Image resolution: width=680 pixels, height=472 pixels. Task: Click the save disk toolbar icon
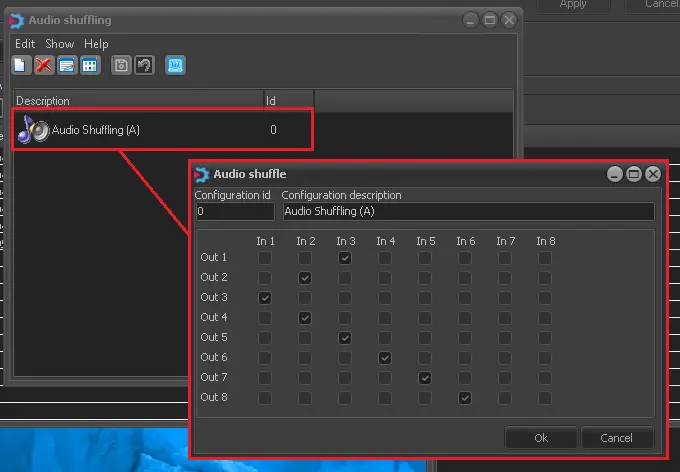[x=121, y=65]
